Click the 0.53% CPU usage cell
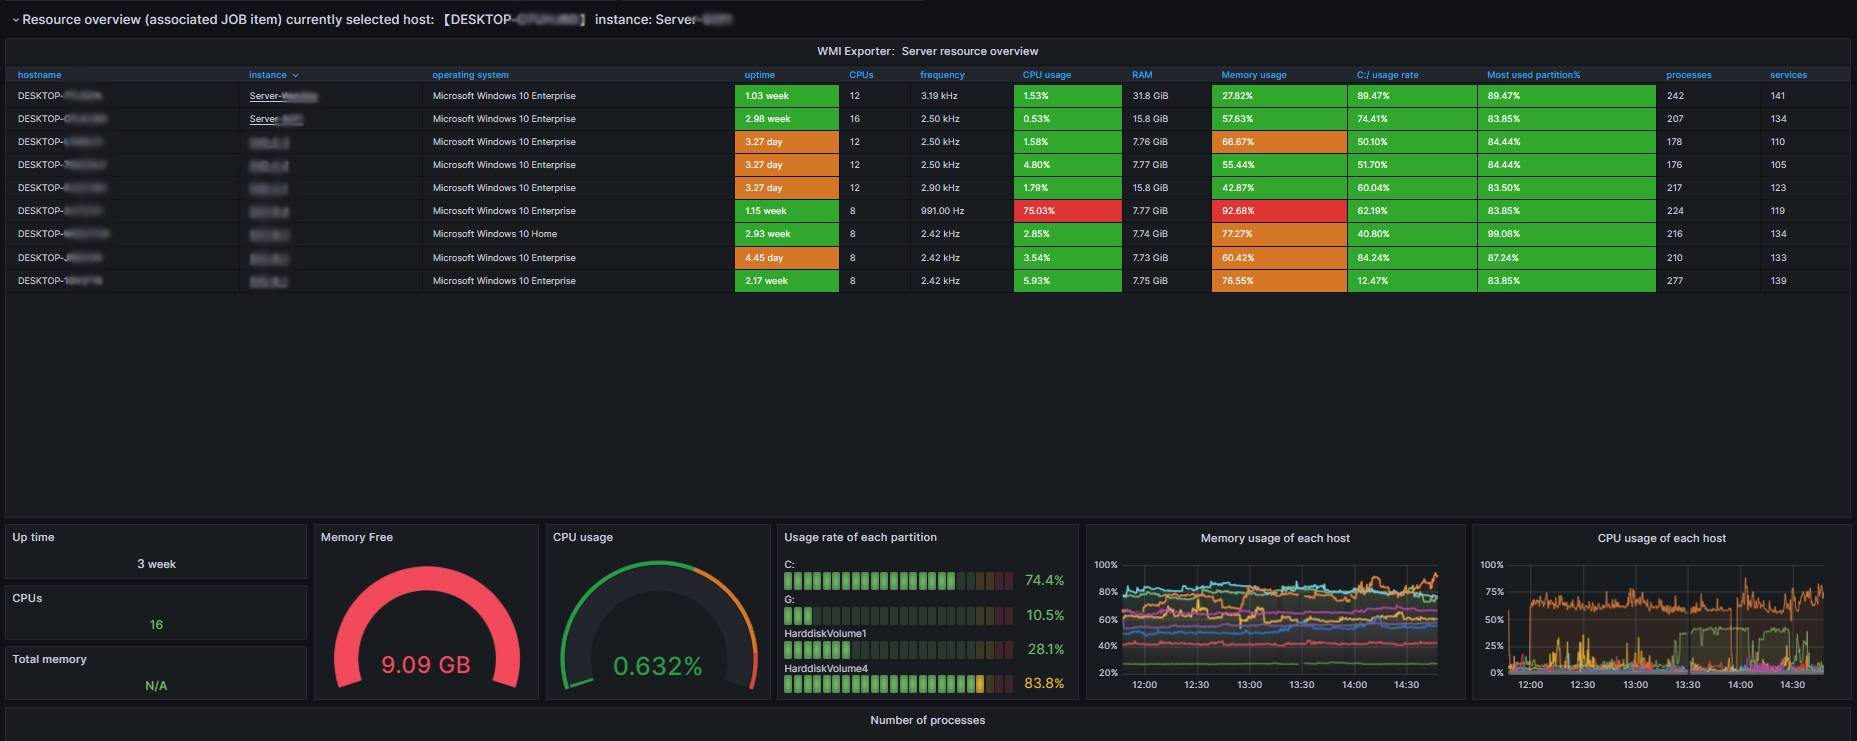This screenshot has height=741, width=1857. point(1067,119)
